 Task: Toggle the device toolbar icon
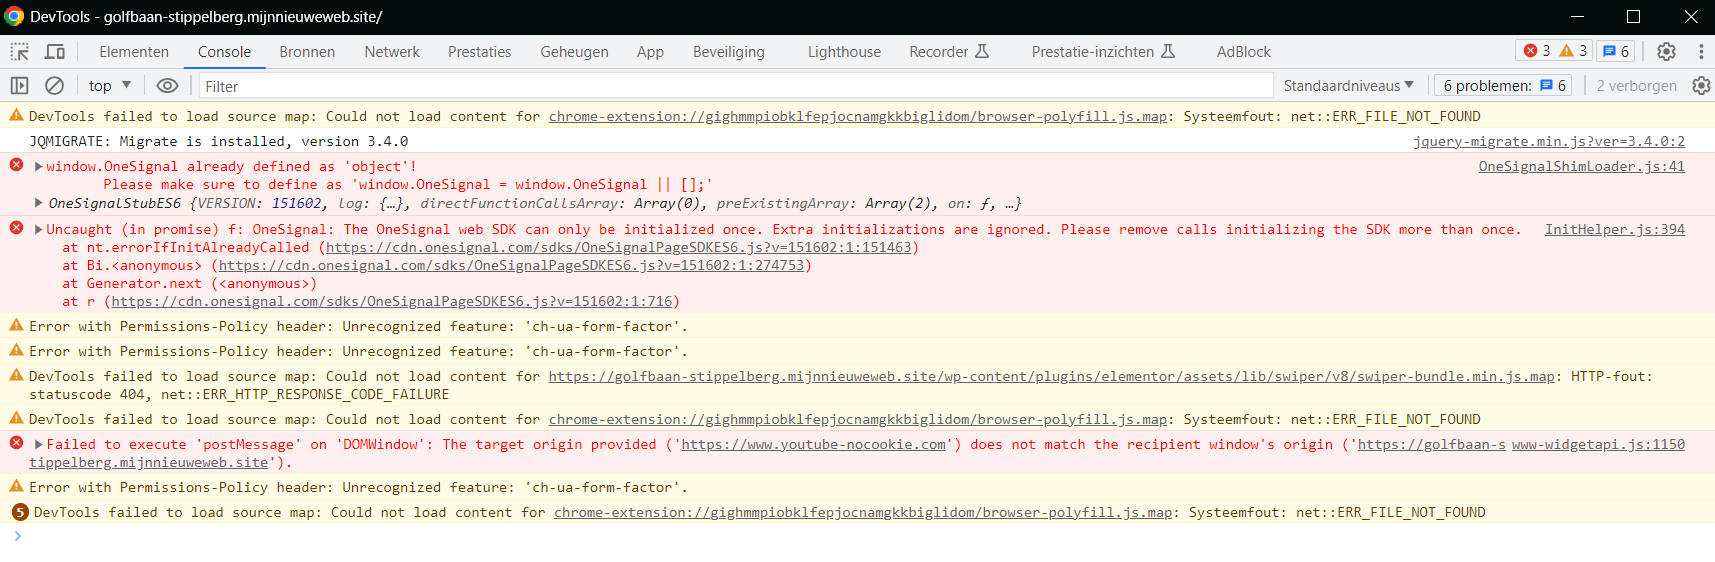[55, 52]
